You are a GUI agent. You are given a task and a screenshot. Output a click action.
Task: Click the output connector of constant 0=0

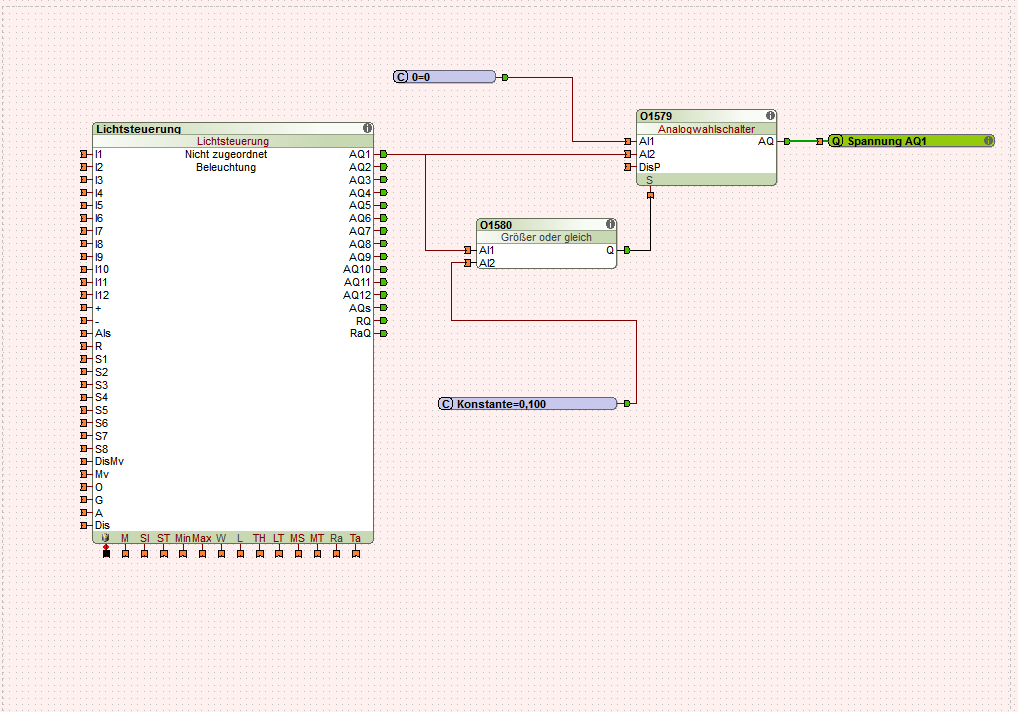tap(504, 77)
